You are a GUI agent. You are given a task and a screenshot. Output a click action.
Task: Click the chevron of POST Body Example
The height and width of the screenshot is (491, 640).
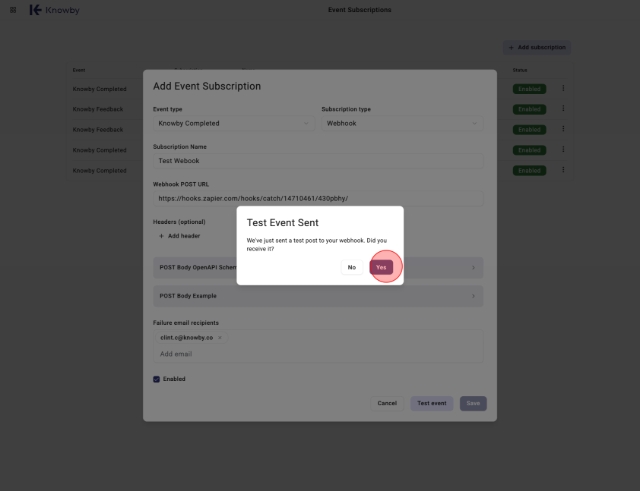pos(473,296)
